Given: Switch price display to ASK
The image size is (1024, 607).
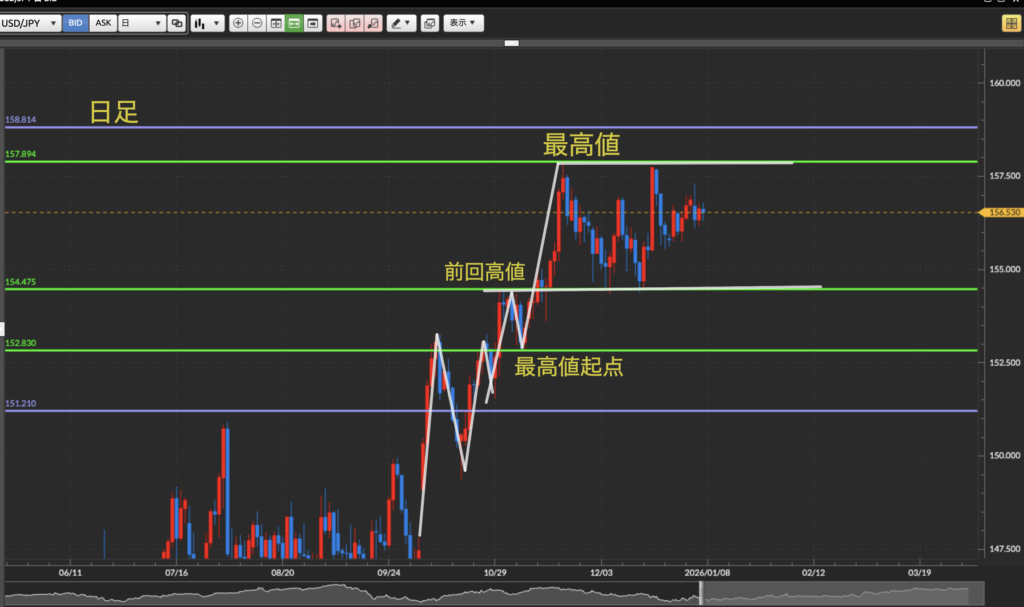Looking at the screenshot, I should (103, 23).
